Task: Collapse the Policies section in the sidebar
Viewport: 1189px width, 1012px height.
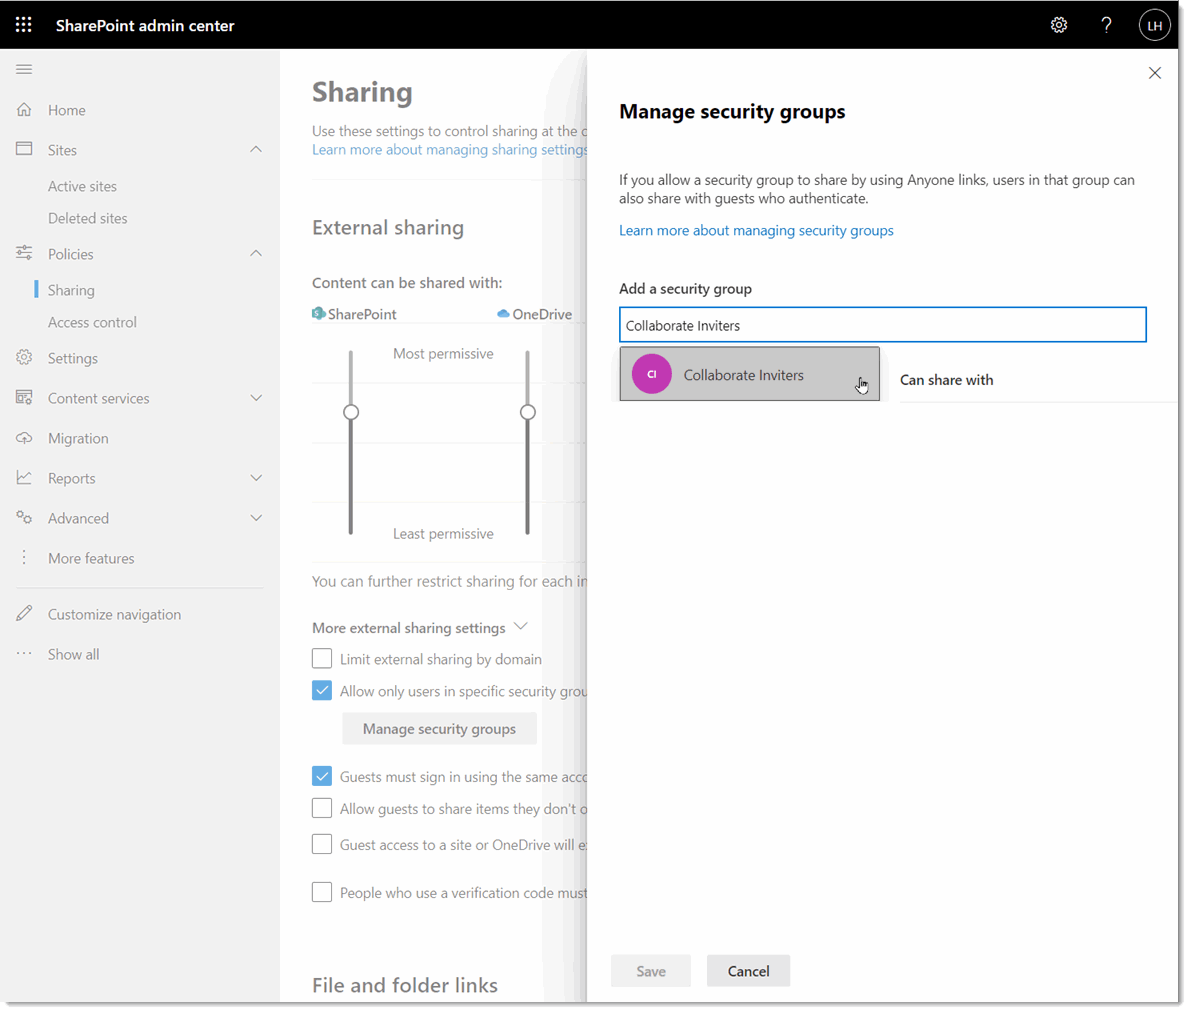Action: point(256,253)
